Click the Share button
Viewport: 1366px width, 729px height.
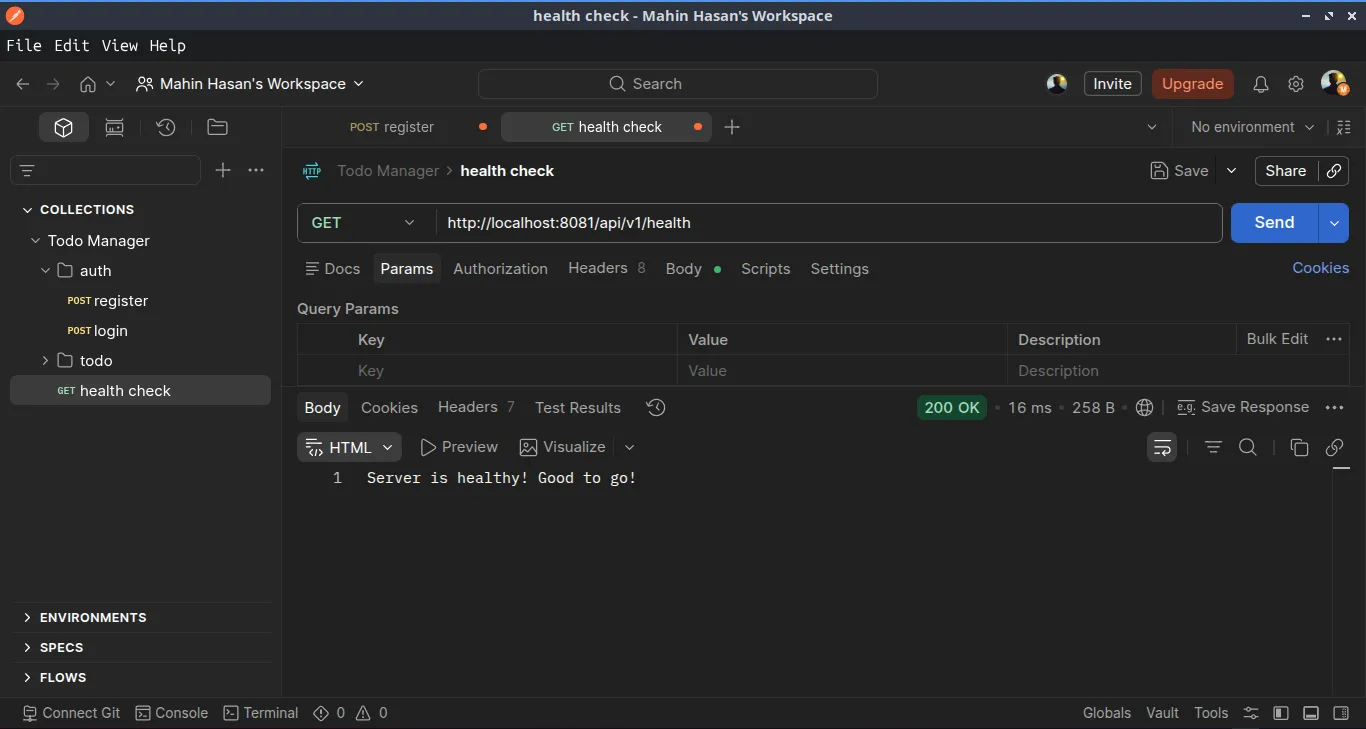pos(1286,171)
